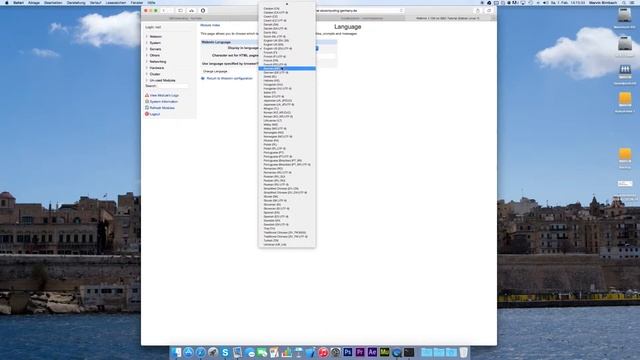Choose Turkish (TR) from language list
640x360 pixels.
[287, 240]
